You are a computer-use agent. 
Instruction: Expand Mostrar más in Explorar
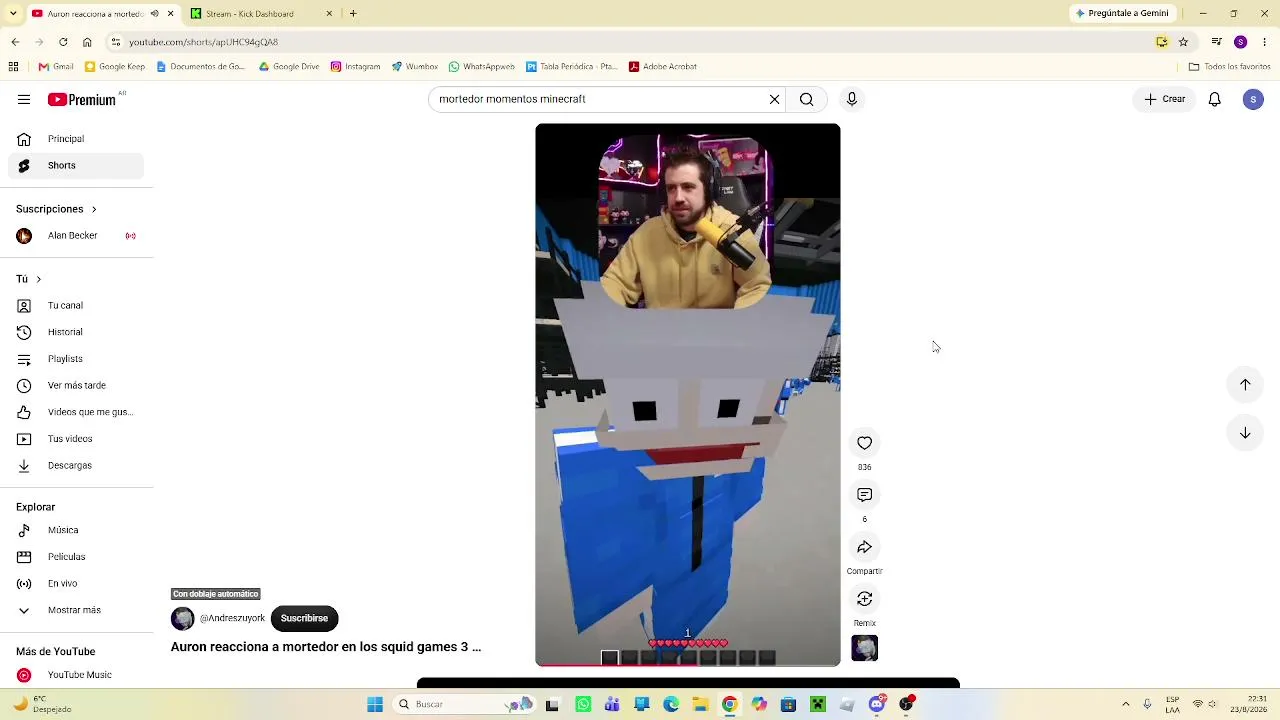[76, 610]
